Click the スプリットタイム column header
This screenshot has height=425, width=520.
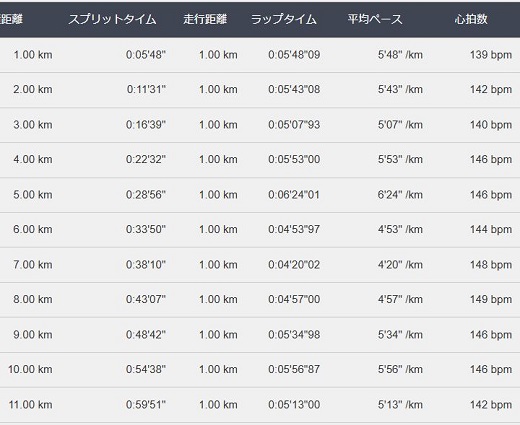tap(112, 19)
